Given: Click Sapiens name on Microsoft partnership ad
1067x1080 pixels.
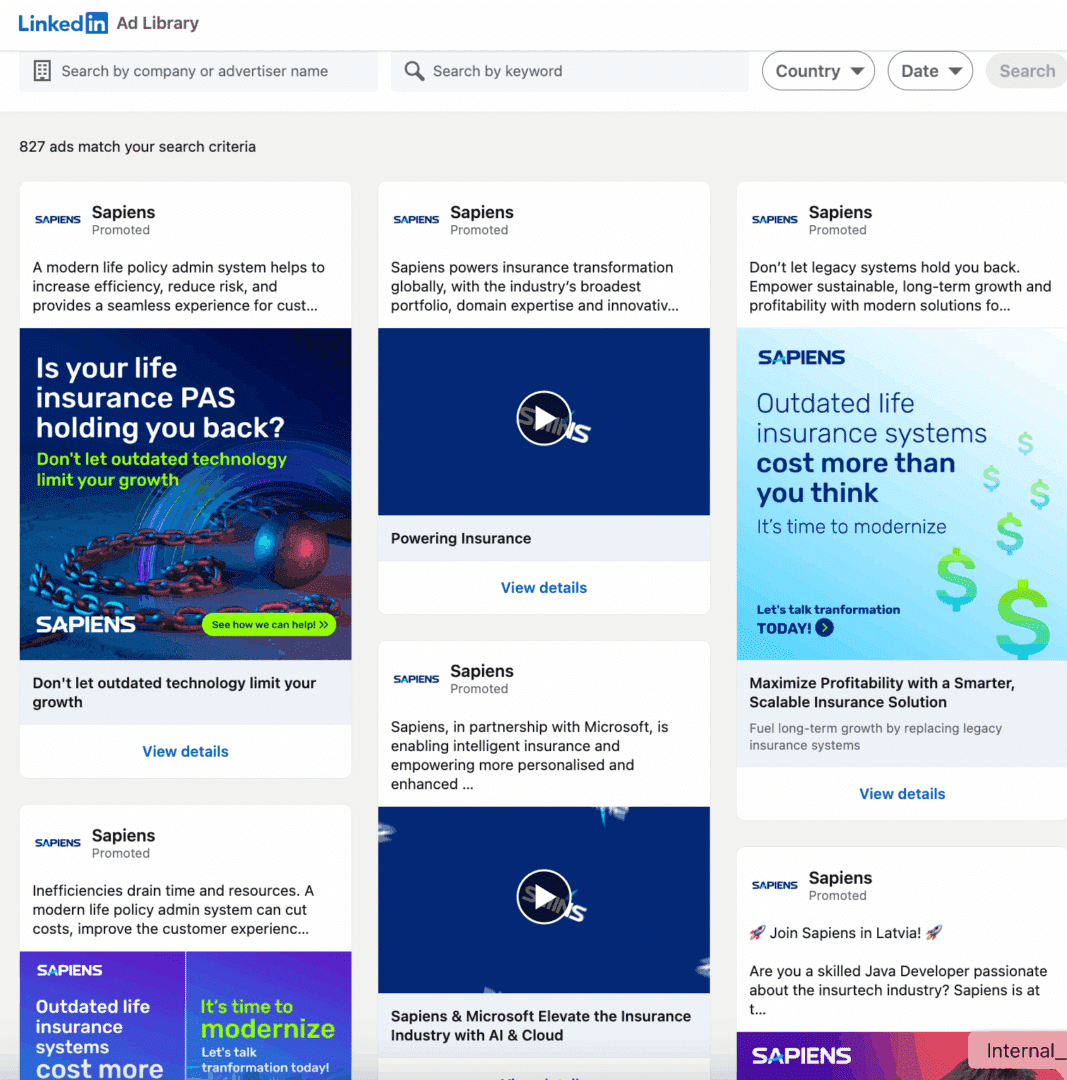Looking at the screenshot, I should (481, 671).
